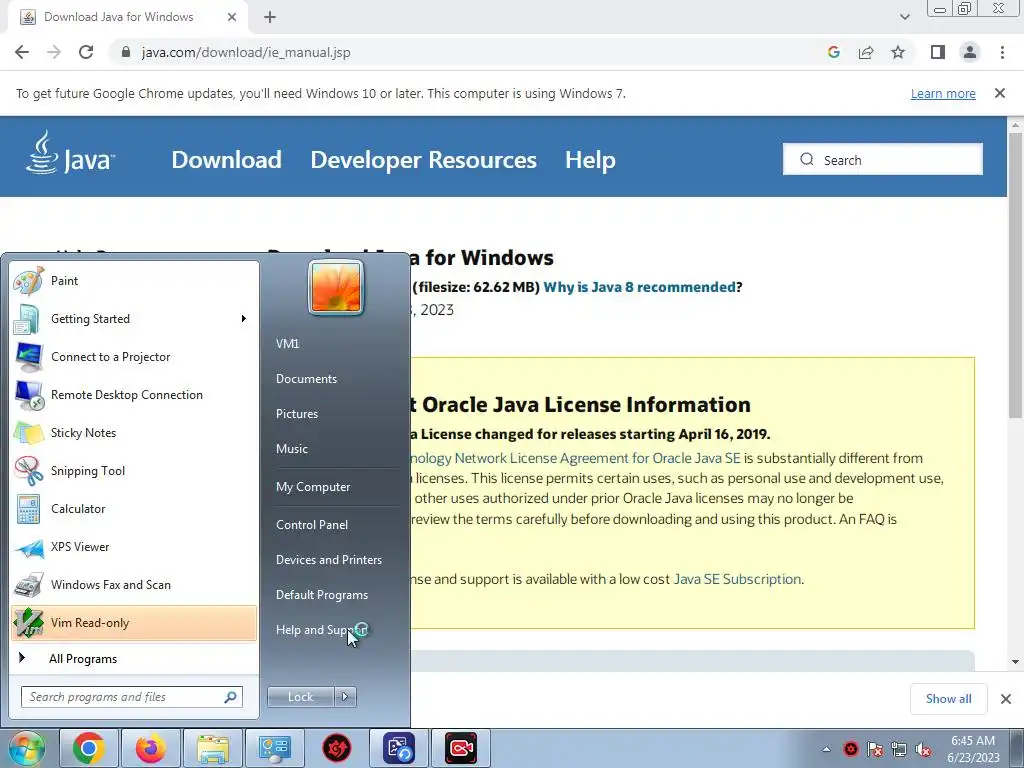Open Control Panel
The image size is (1024, 768).
point(312,525)
